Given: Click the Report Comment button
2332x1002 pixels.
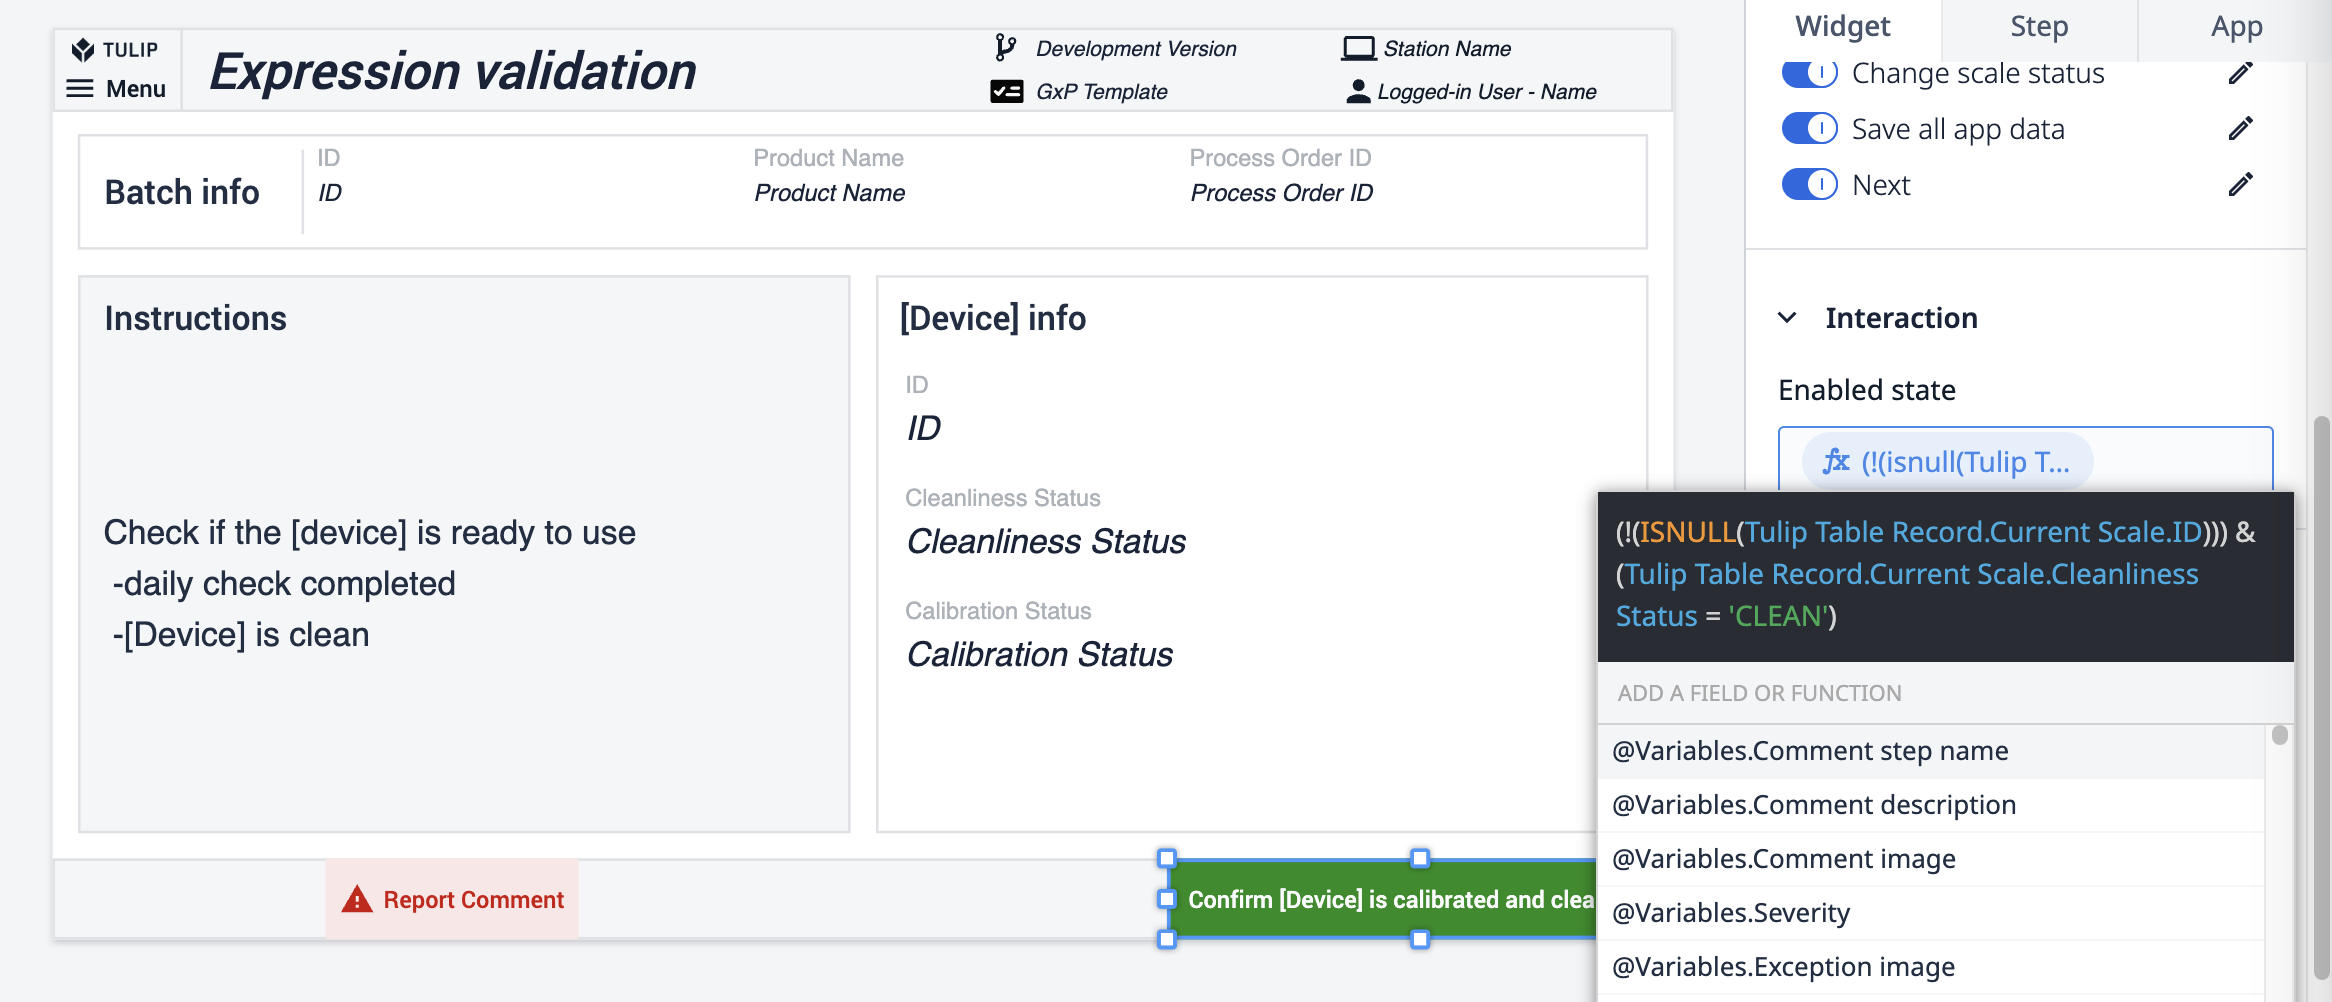Looking at the screenshot, I should pos(452,900).
